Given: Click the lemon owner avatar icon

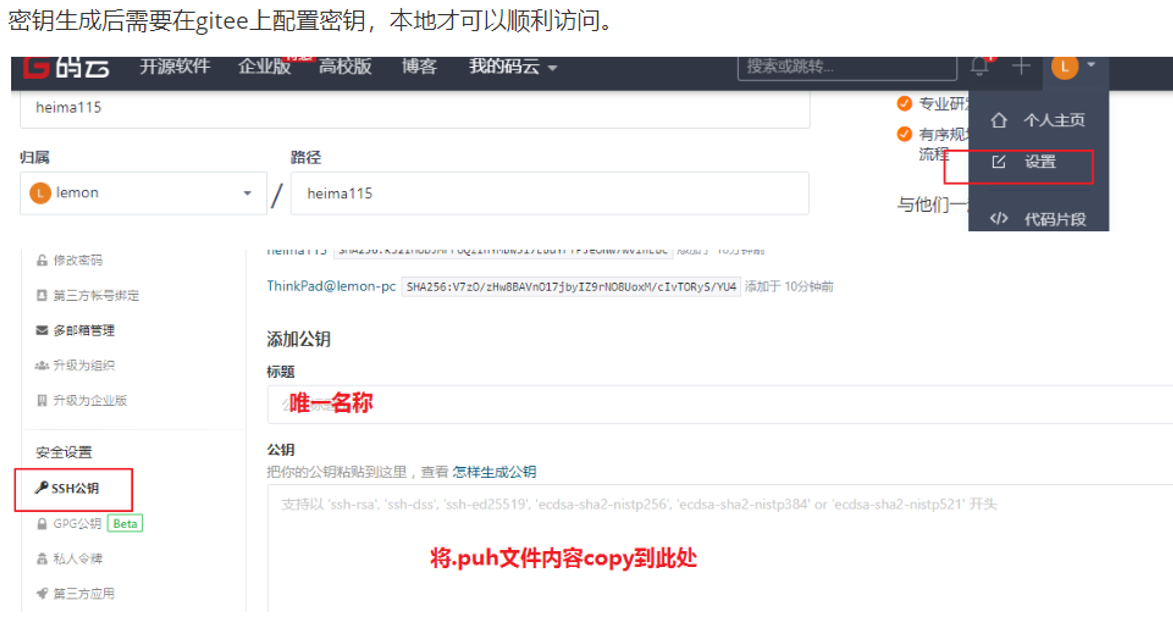Looking at the screenshot, I should (x=40, y=193).
